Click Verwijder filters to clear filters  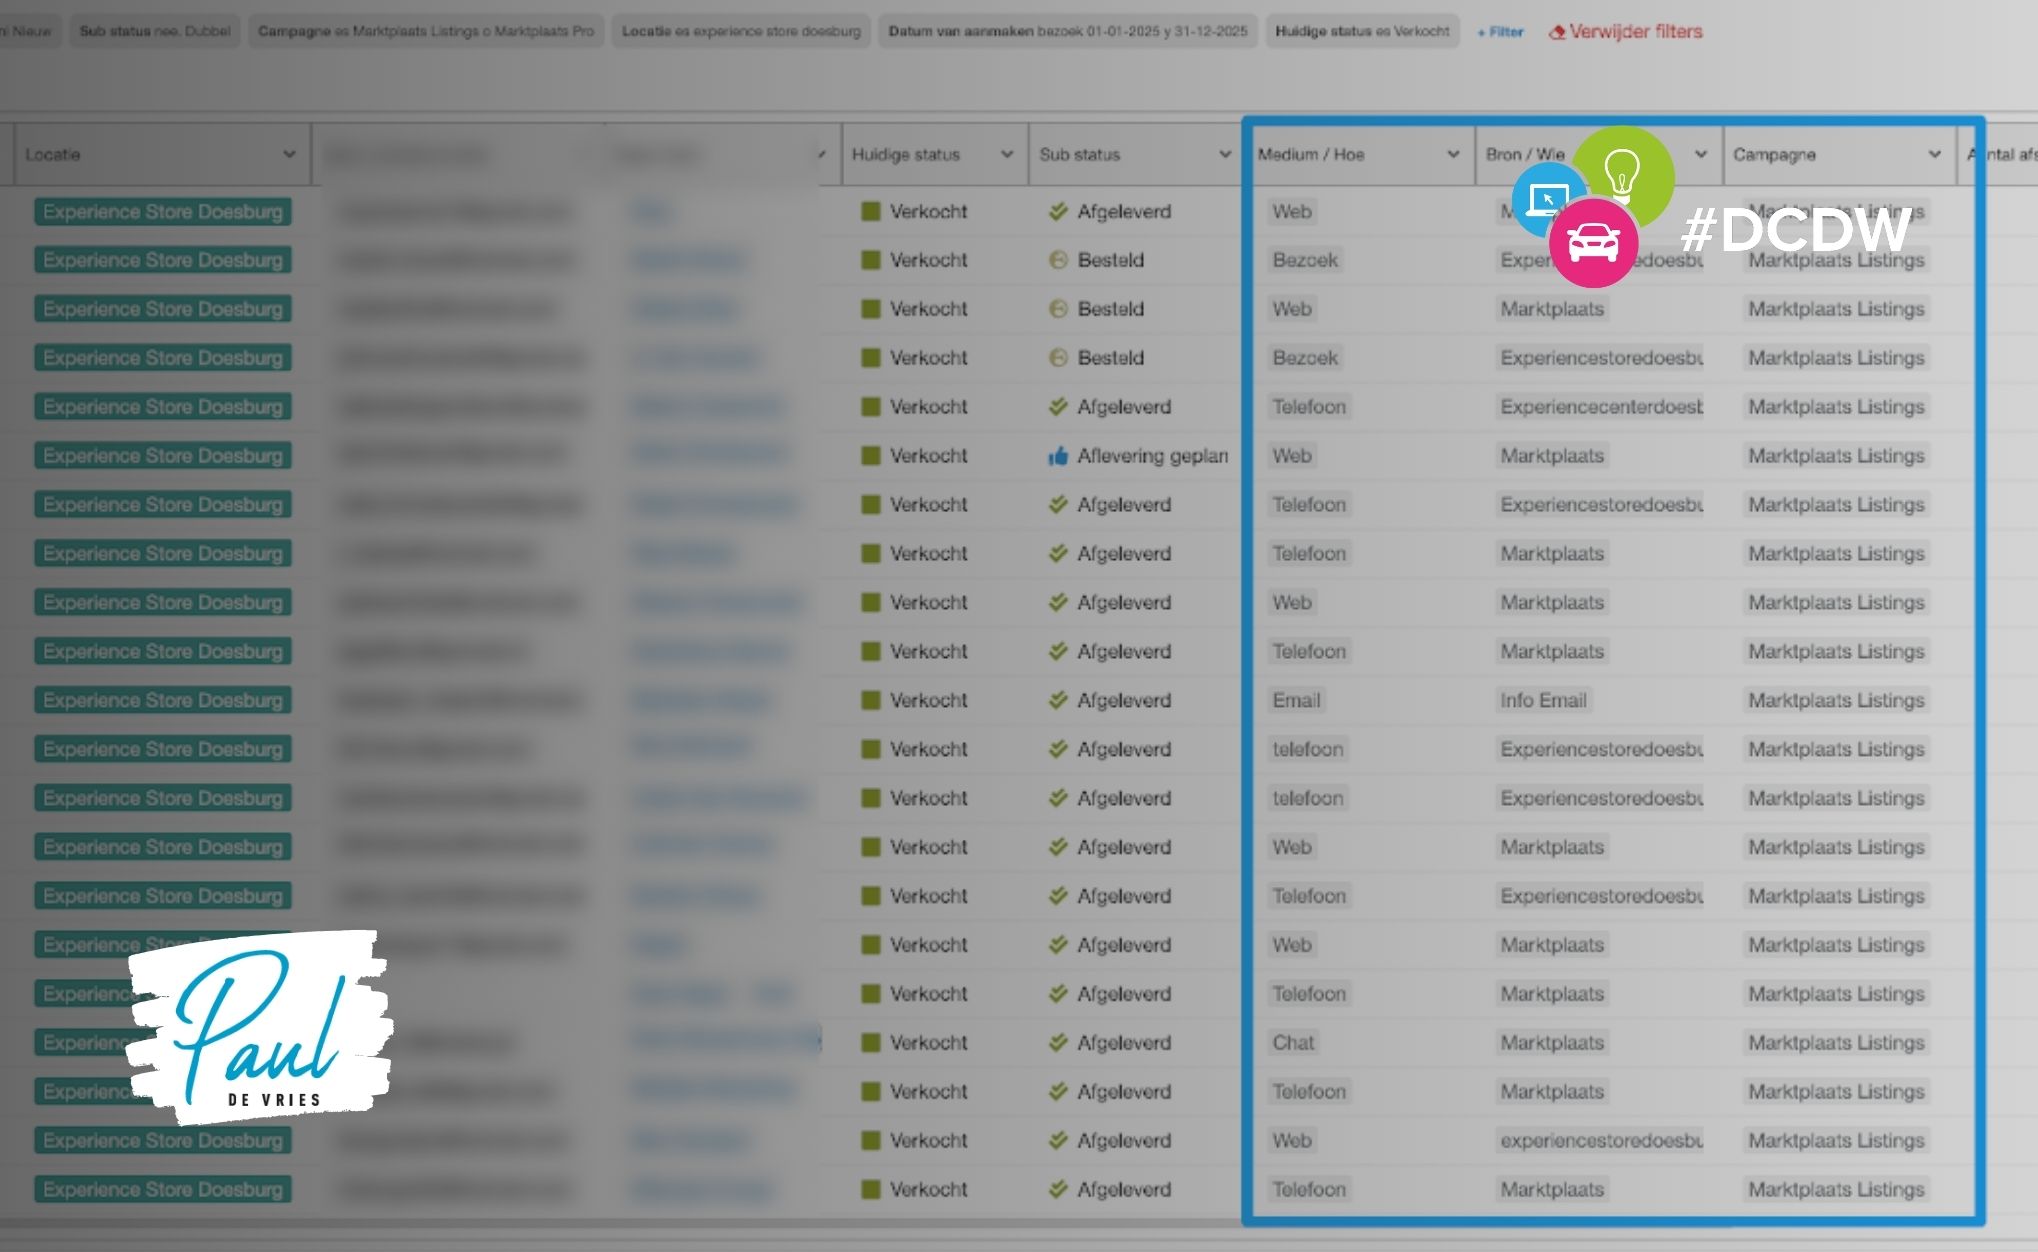(1635, 32)
